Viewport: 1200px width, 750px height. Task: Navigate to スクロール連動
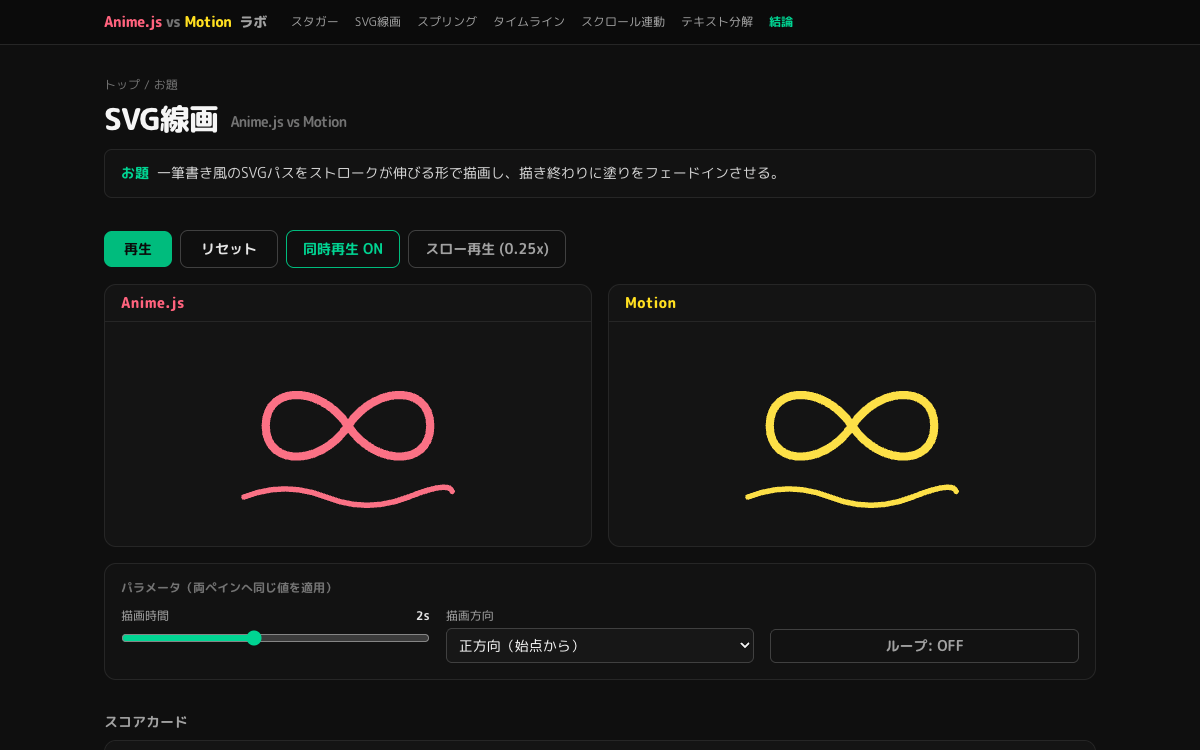(623, 22)
